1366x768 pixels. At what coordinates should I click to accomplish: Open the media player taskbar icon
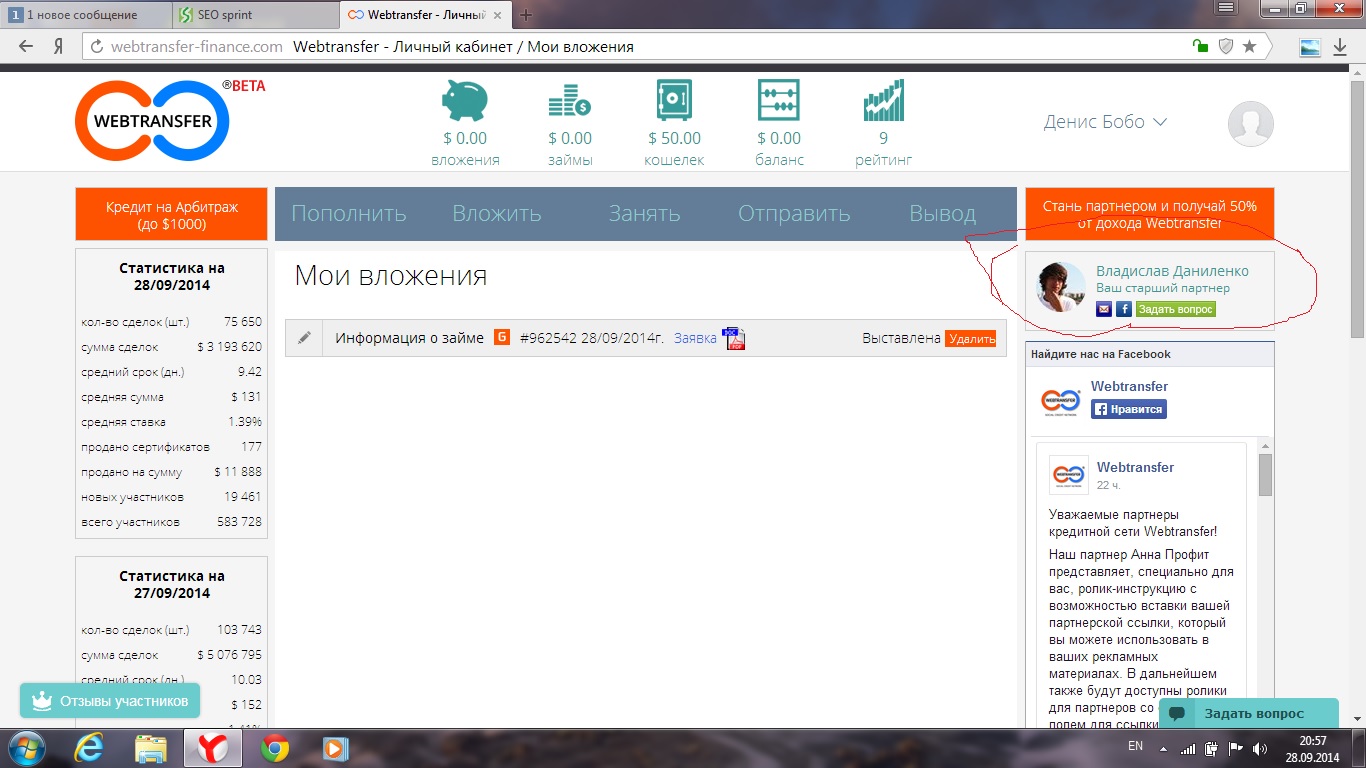335,748
